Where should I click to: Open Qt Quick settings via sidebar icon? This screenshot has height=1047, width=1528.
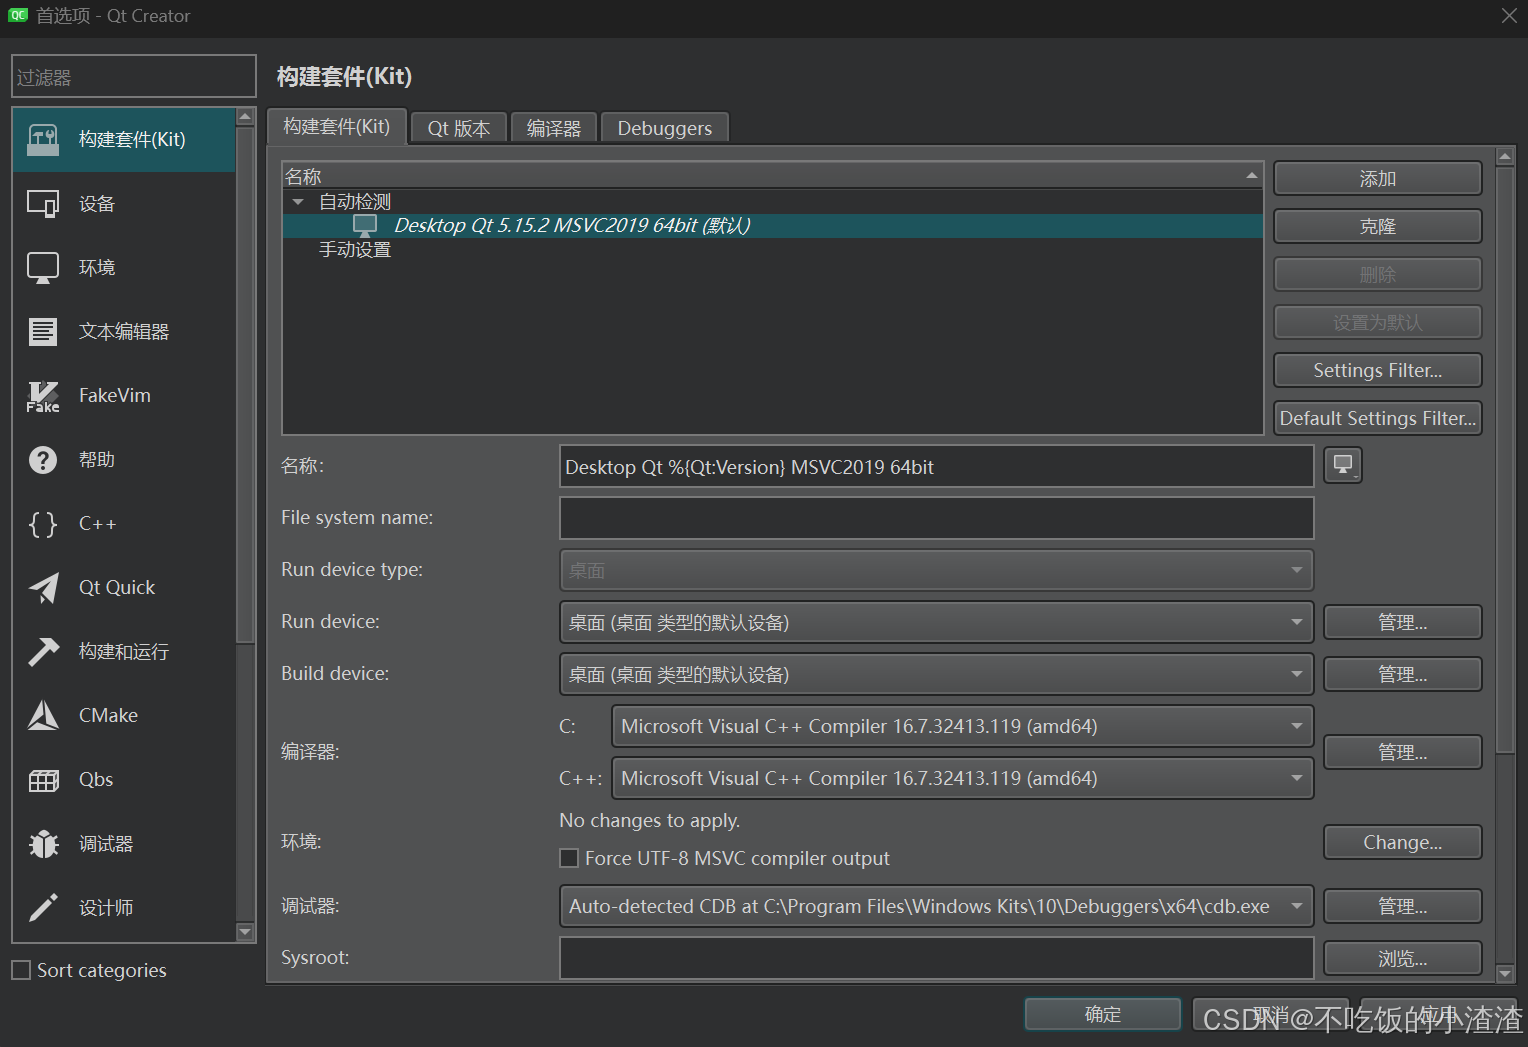pos(43,587)
